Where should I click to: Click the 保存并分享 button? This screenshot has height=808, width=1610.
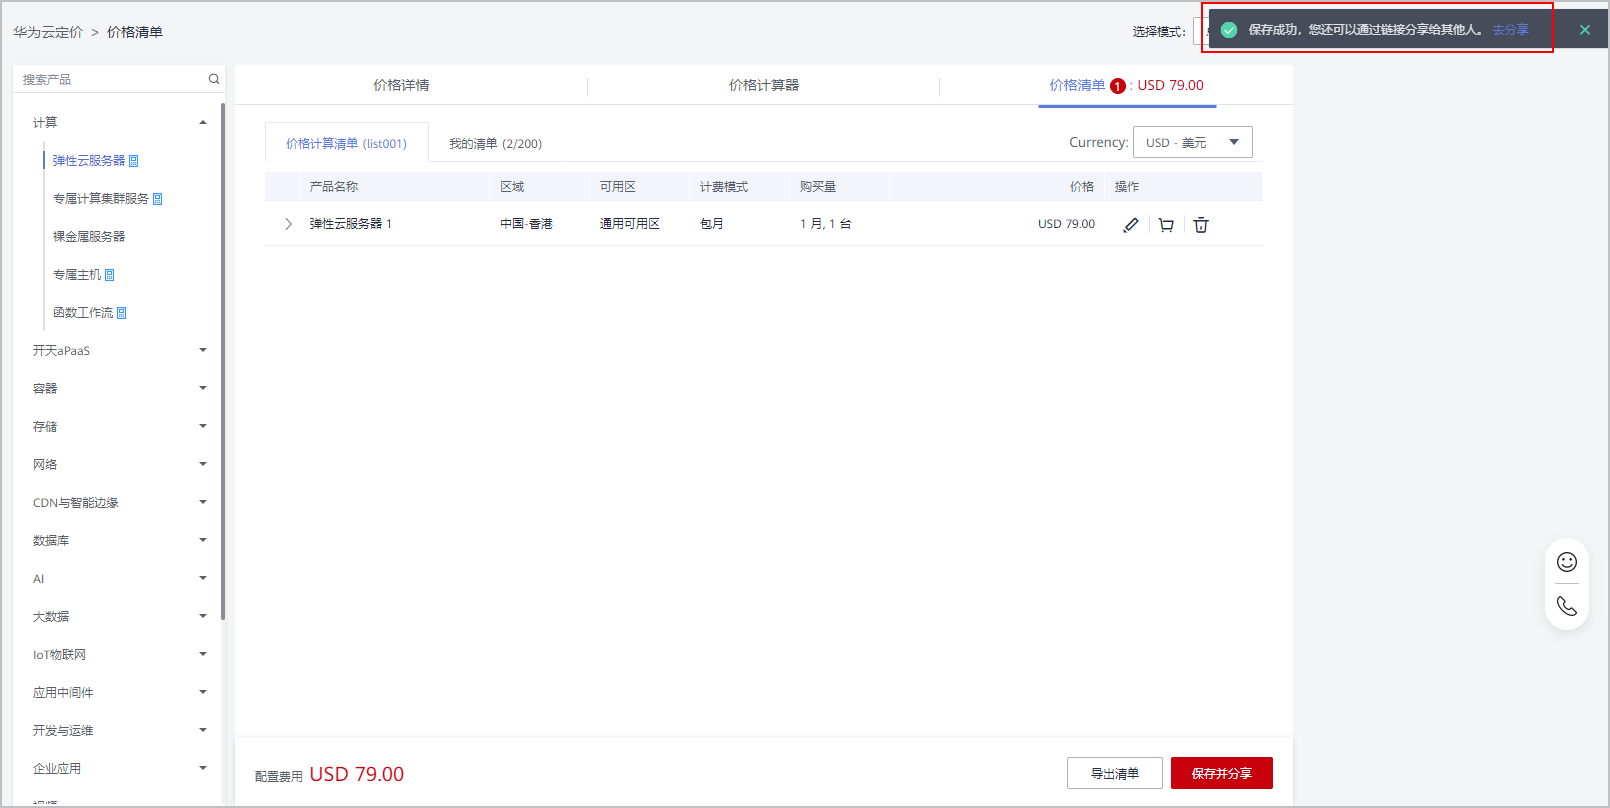coord(1222,773)
